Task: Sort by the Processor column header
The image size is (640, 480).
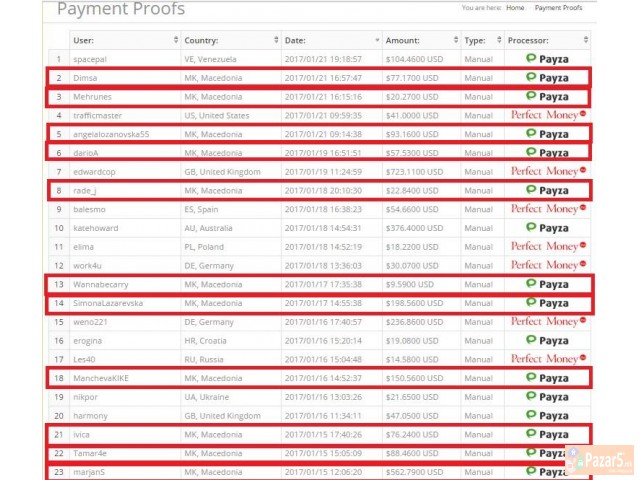Action: coord(583,40)
